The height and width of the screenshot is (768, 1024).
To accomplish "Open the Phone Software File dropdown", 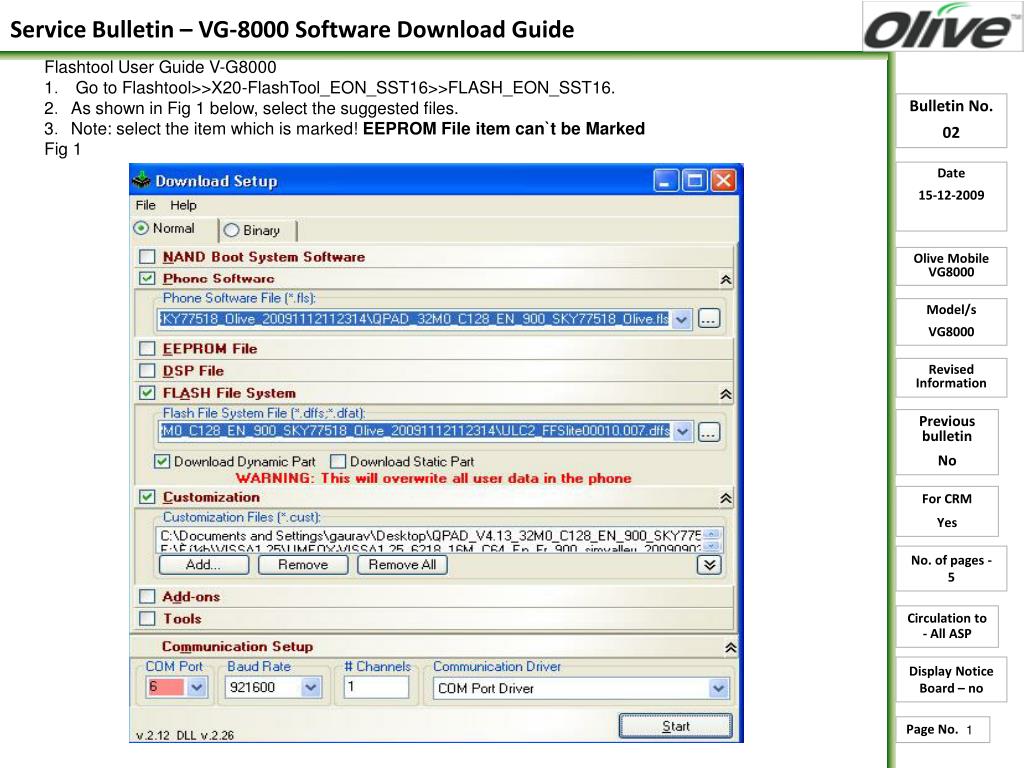I will tap(682, 319).
